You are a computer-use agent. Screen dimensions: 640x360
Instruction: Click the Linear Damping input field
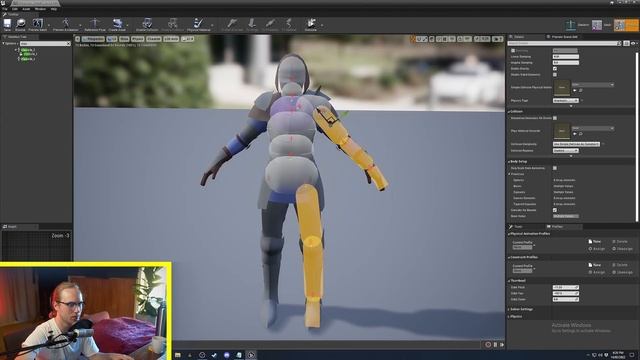pos(566,57)
